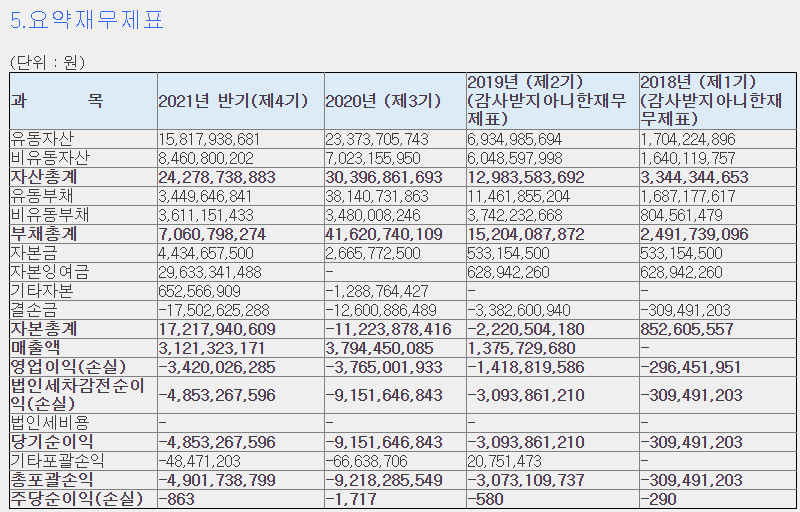Select the 자본총계 row label
The width and height of the screenshot is (800, 512).
pyautogui.click(x=44, y=329)
